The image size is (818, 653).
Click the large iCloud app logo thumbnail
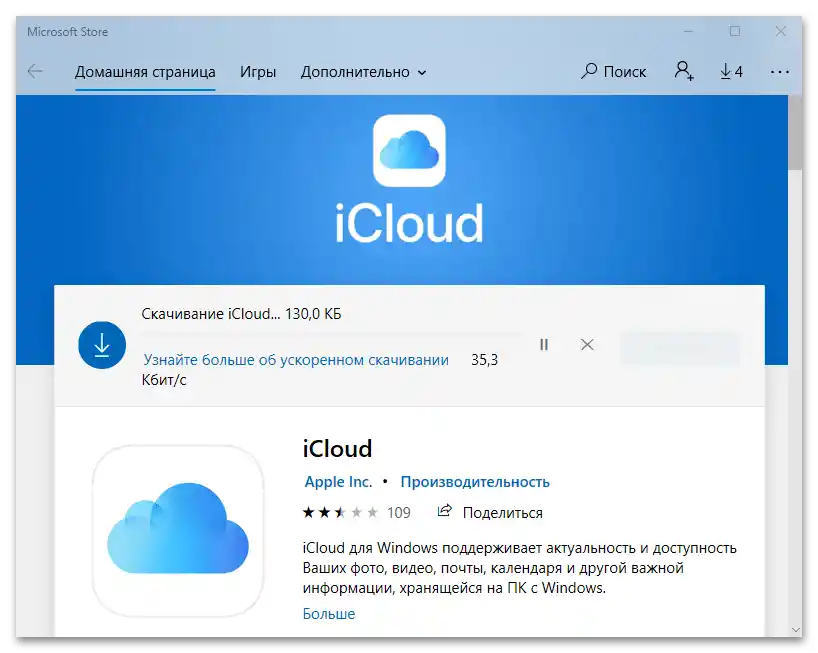coord(178,530)
